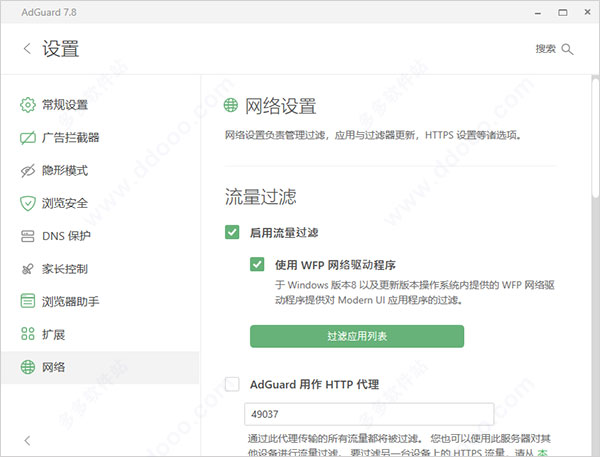The width and height of the screenshot is (600, 457).
Task: Click the globe icon beside 网络设置 heading
Action: coord(231,105)
